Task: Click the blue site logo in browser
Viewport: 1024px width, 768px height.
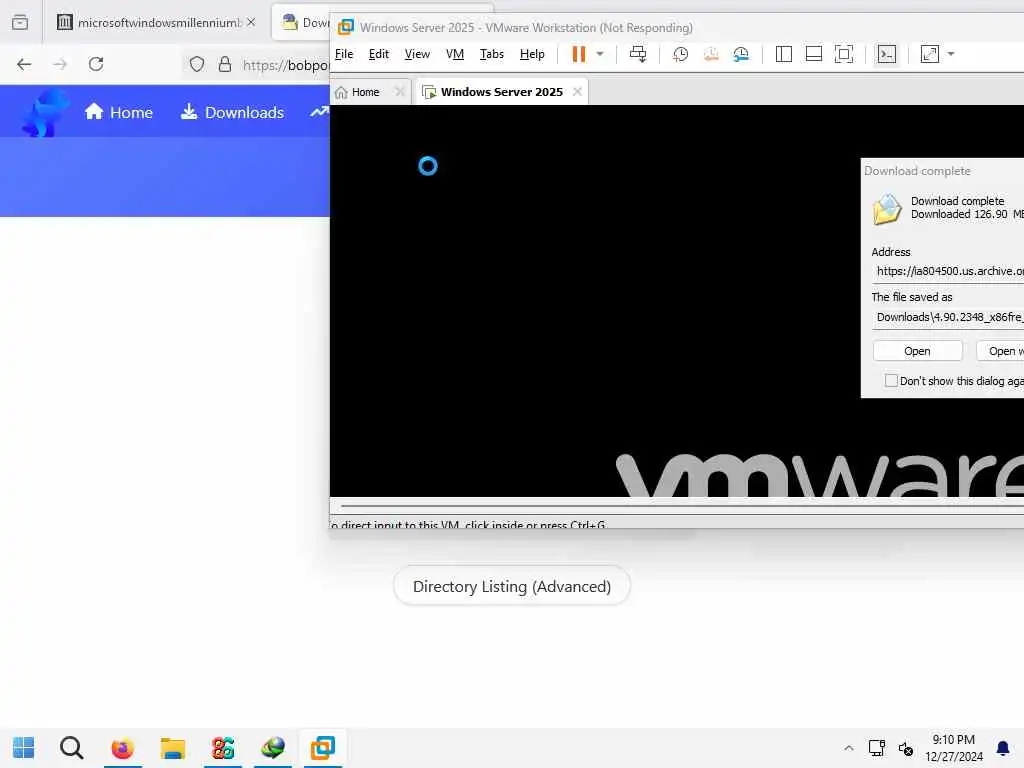Action: click(x=44, y=113)
